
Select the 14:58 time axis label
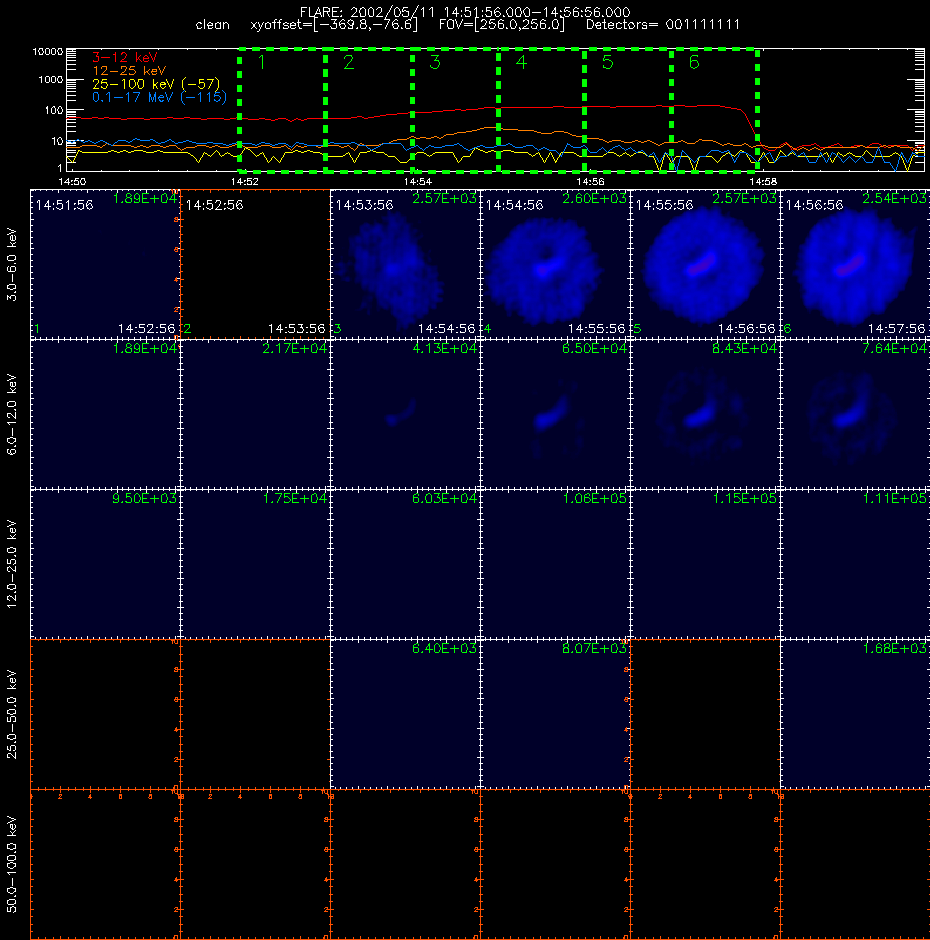[x=763, y=181]
